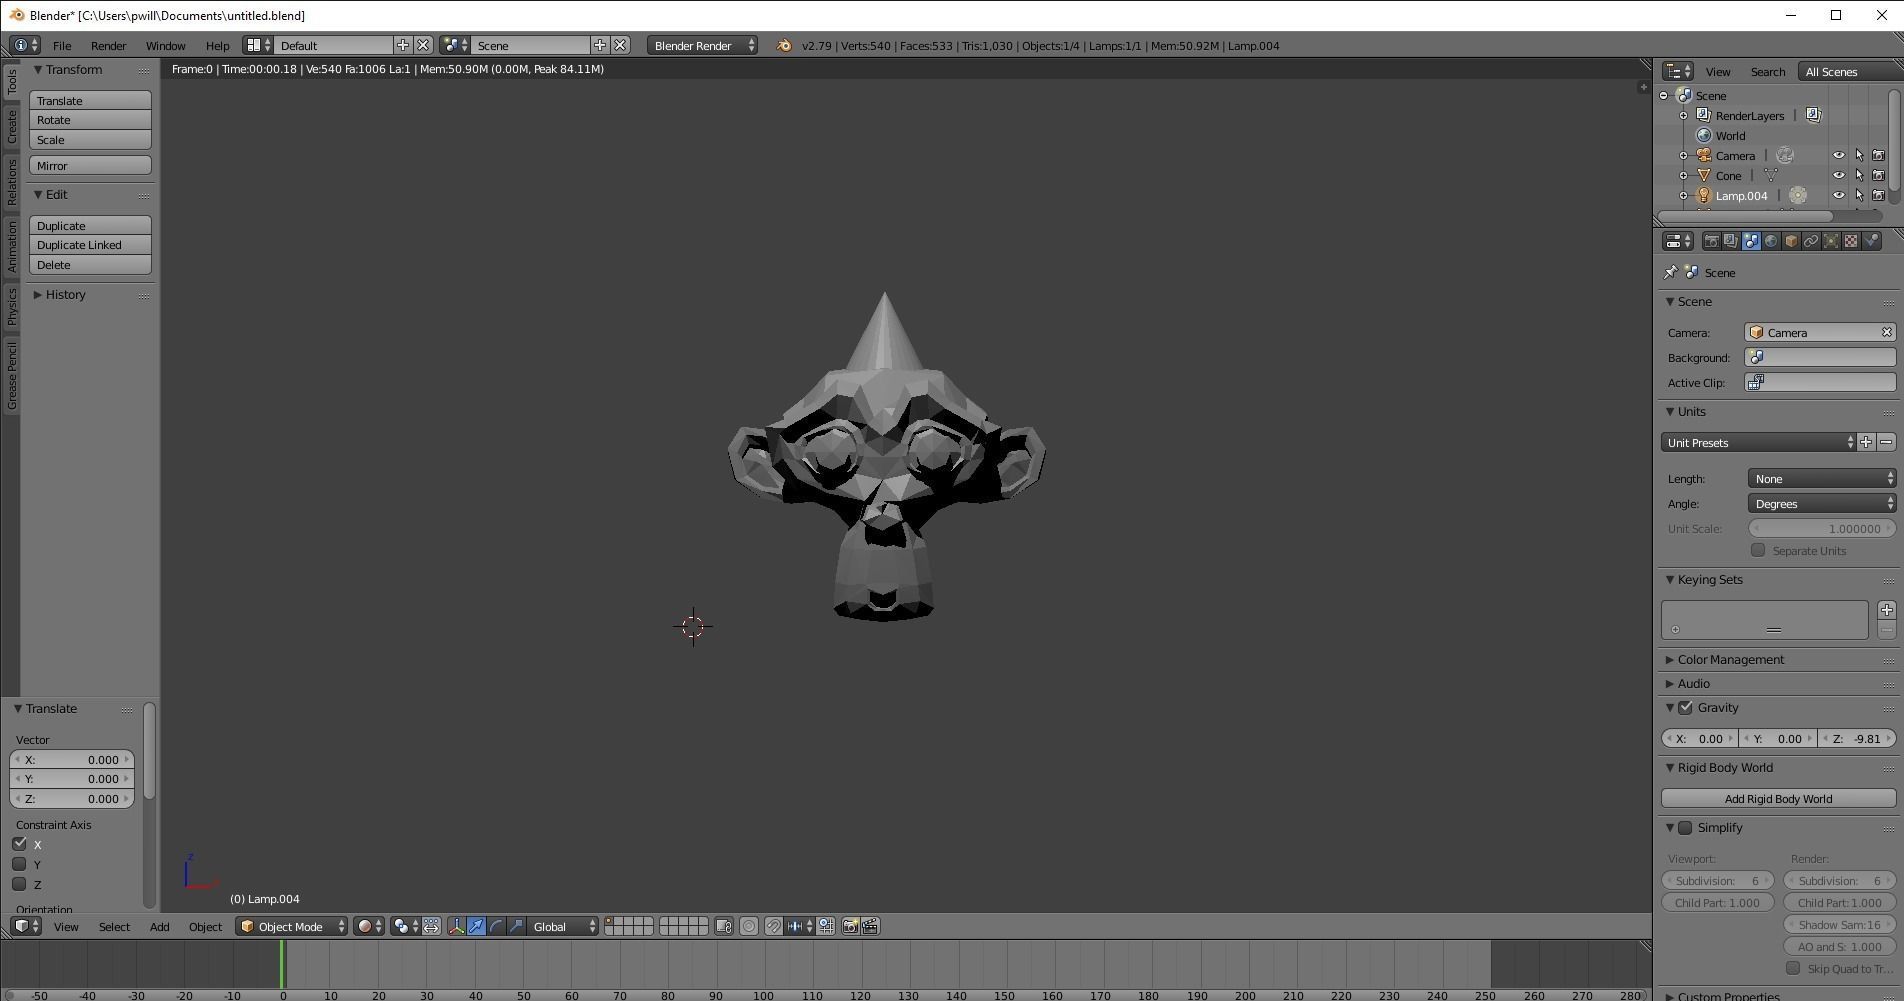Open the Physics properties tab icon

(x=1871, y=241)
